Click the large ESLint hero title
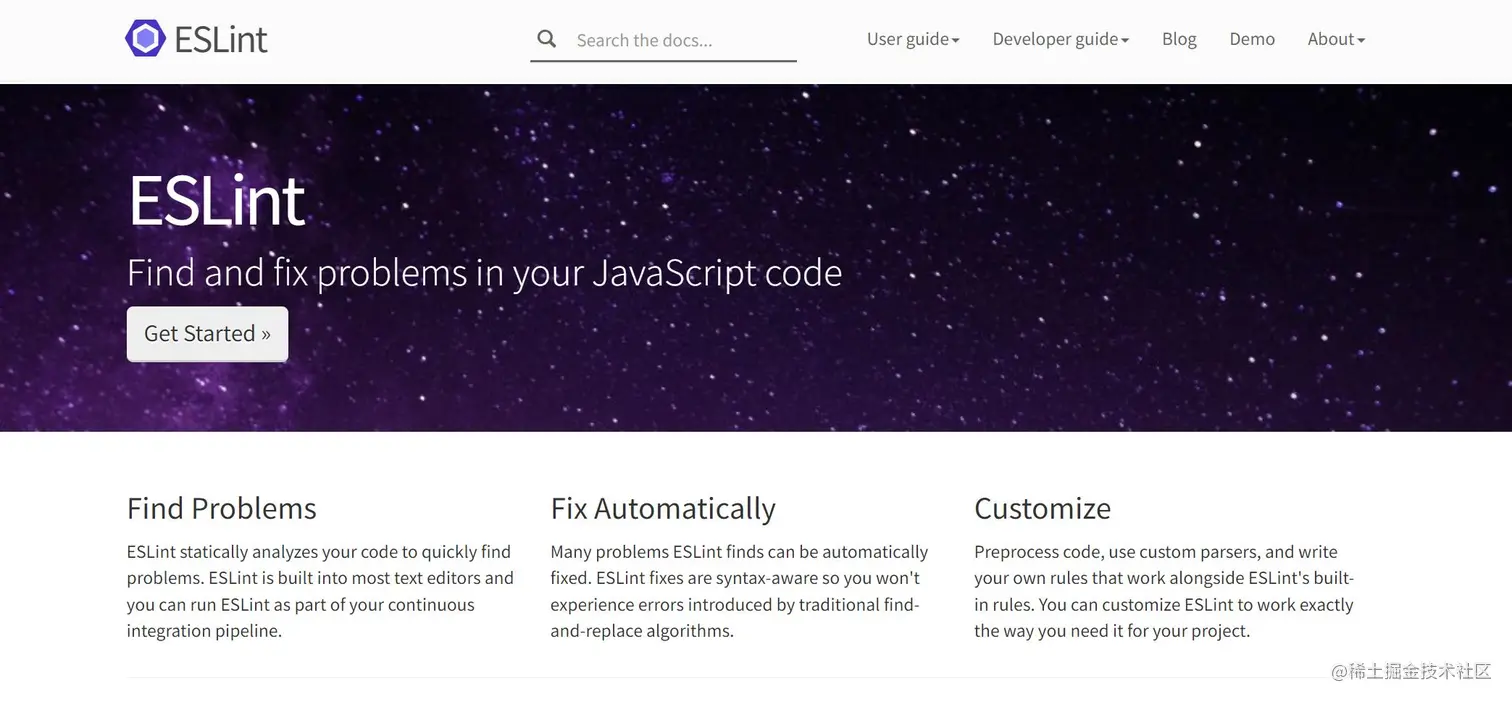 [217, 201]
